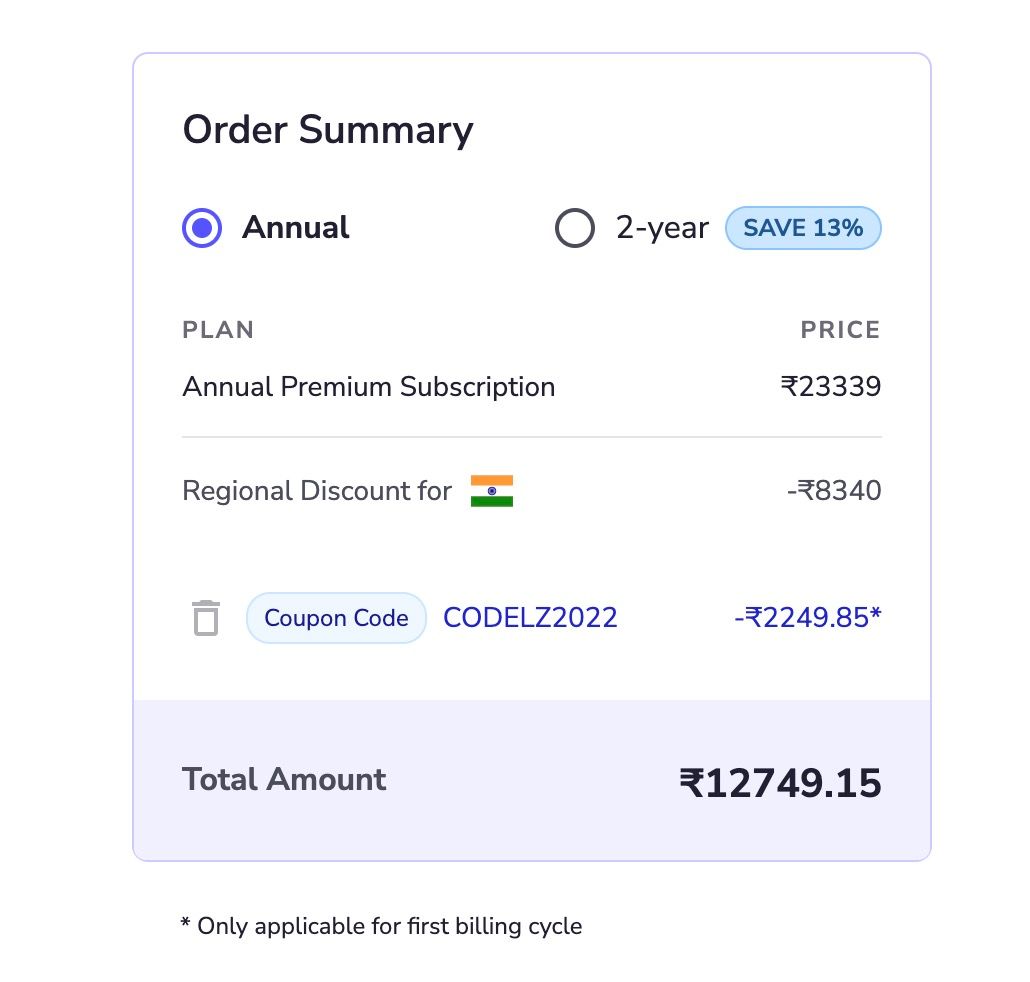
Task: Click the coupon discount -₹2249.85* amount
Action: pos(808,617)
